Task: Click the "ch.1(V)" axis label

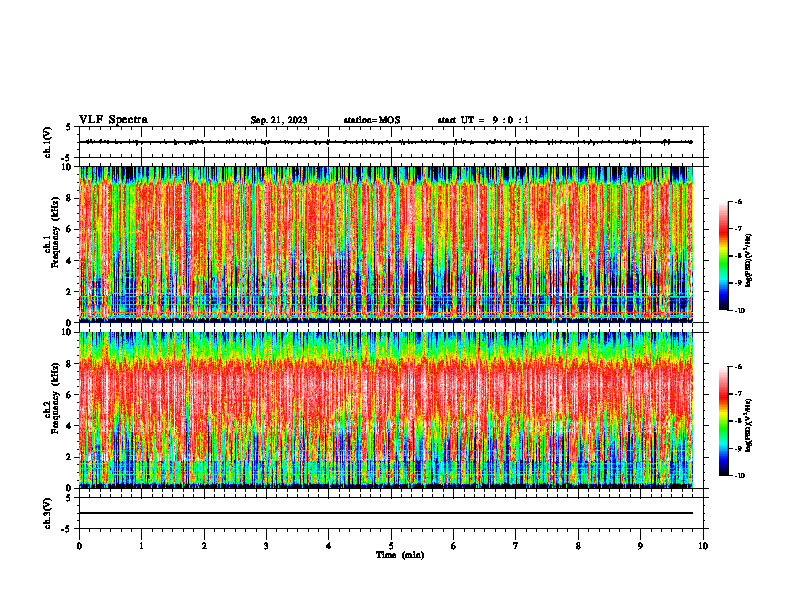Action: 47,142
